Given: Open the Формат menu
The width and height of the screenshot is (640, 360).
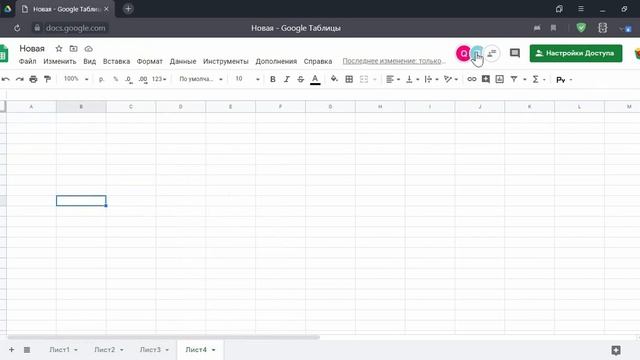Looking at the screenshot, I should pyautogui.click(x=149, y=61).
